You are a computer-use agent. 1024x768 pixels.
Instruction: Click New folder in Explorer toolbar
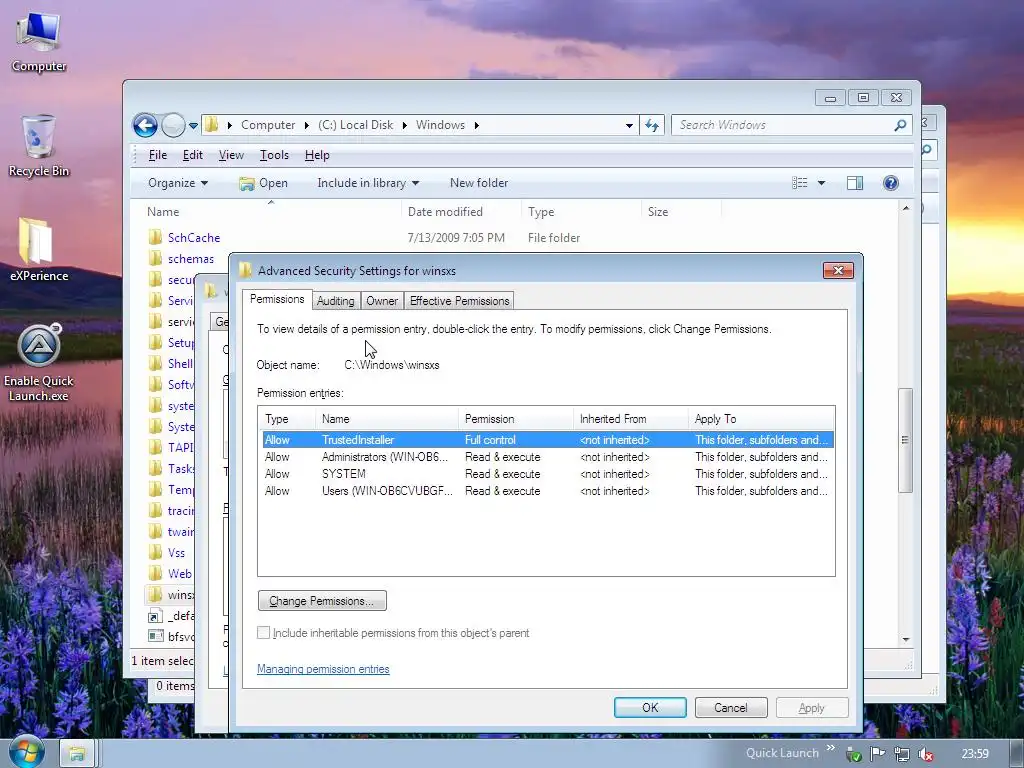coord(479,183)
